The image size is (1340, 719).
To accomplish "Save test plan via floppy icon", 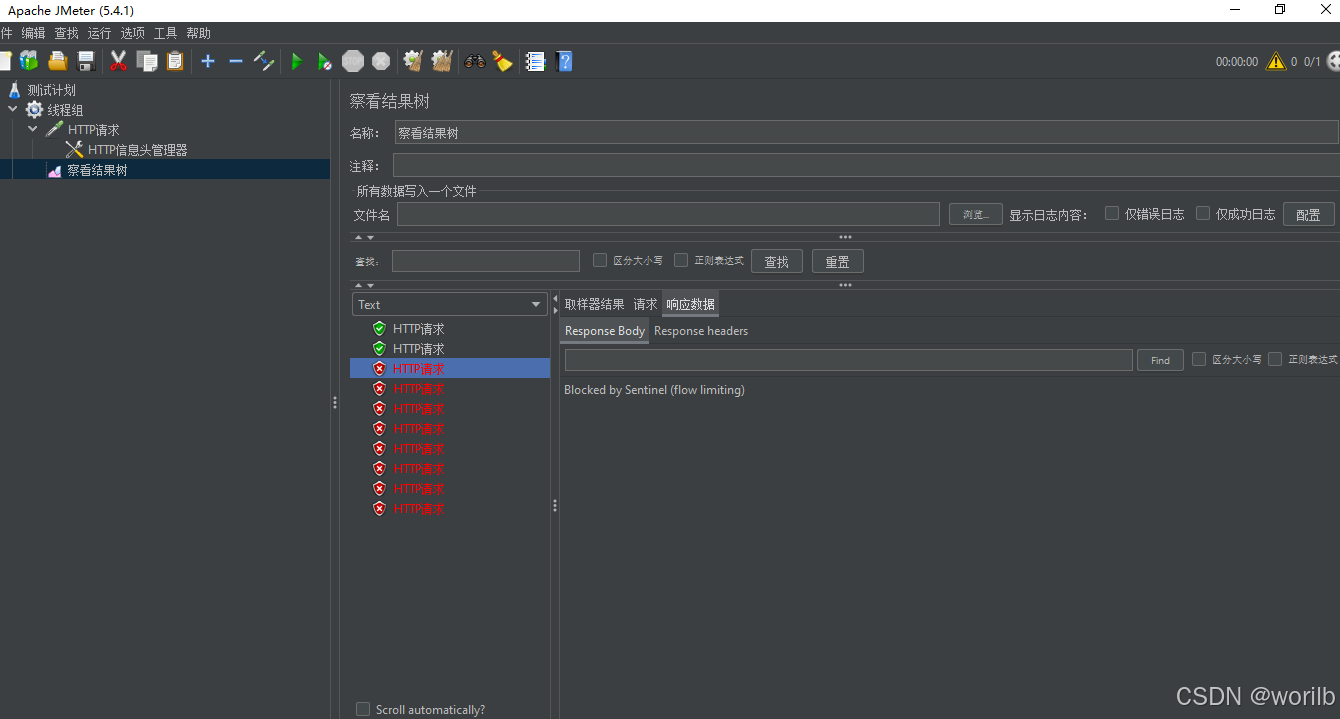I will pyautogui.click(x=86, y=61).
